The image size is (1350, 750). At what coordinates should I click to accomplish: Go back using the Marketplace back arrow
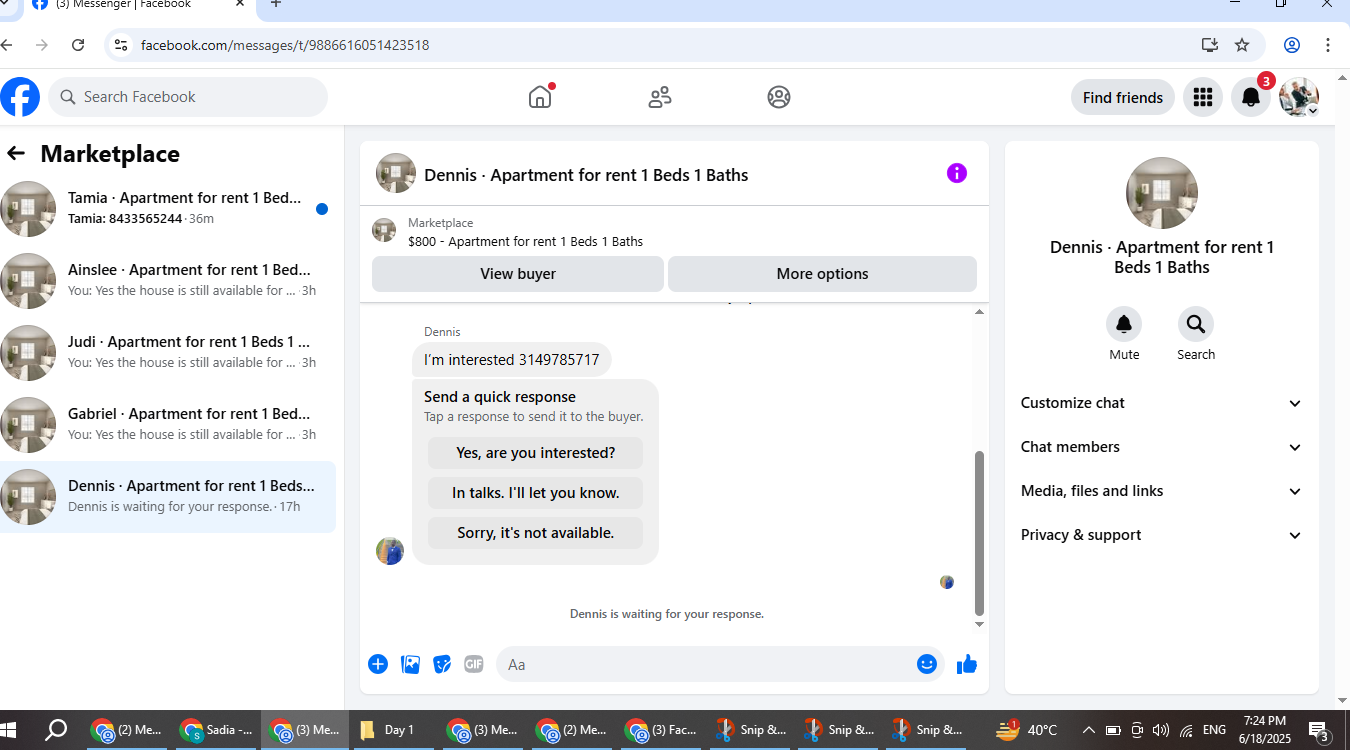[x=16, y=153]
